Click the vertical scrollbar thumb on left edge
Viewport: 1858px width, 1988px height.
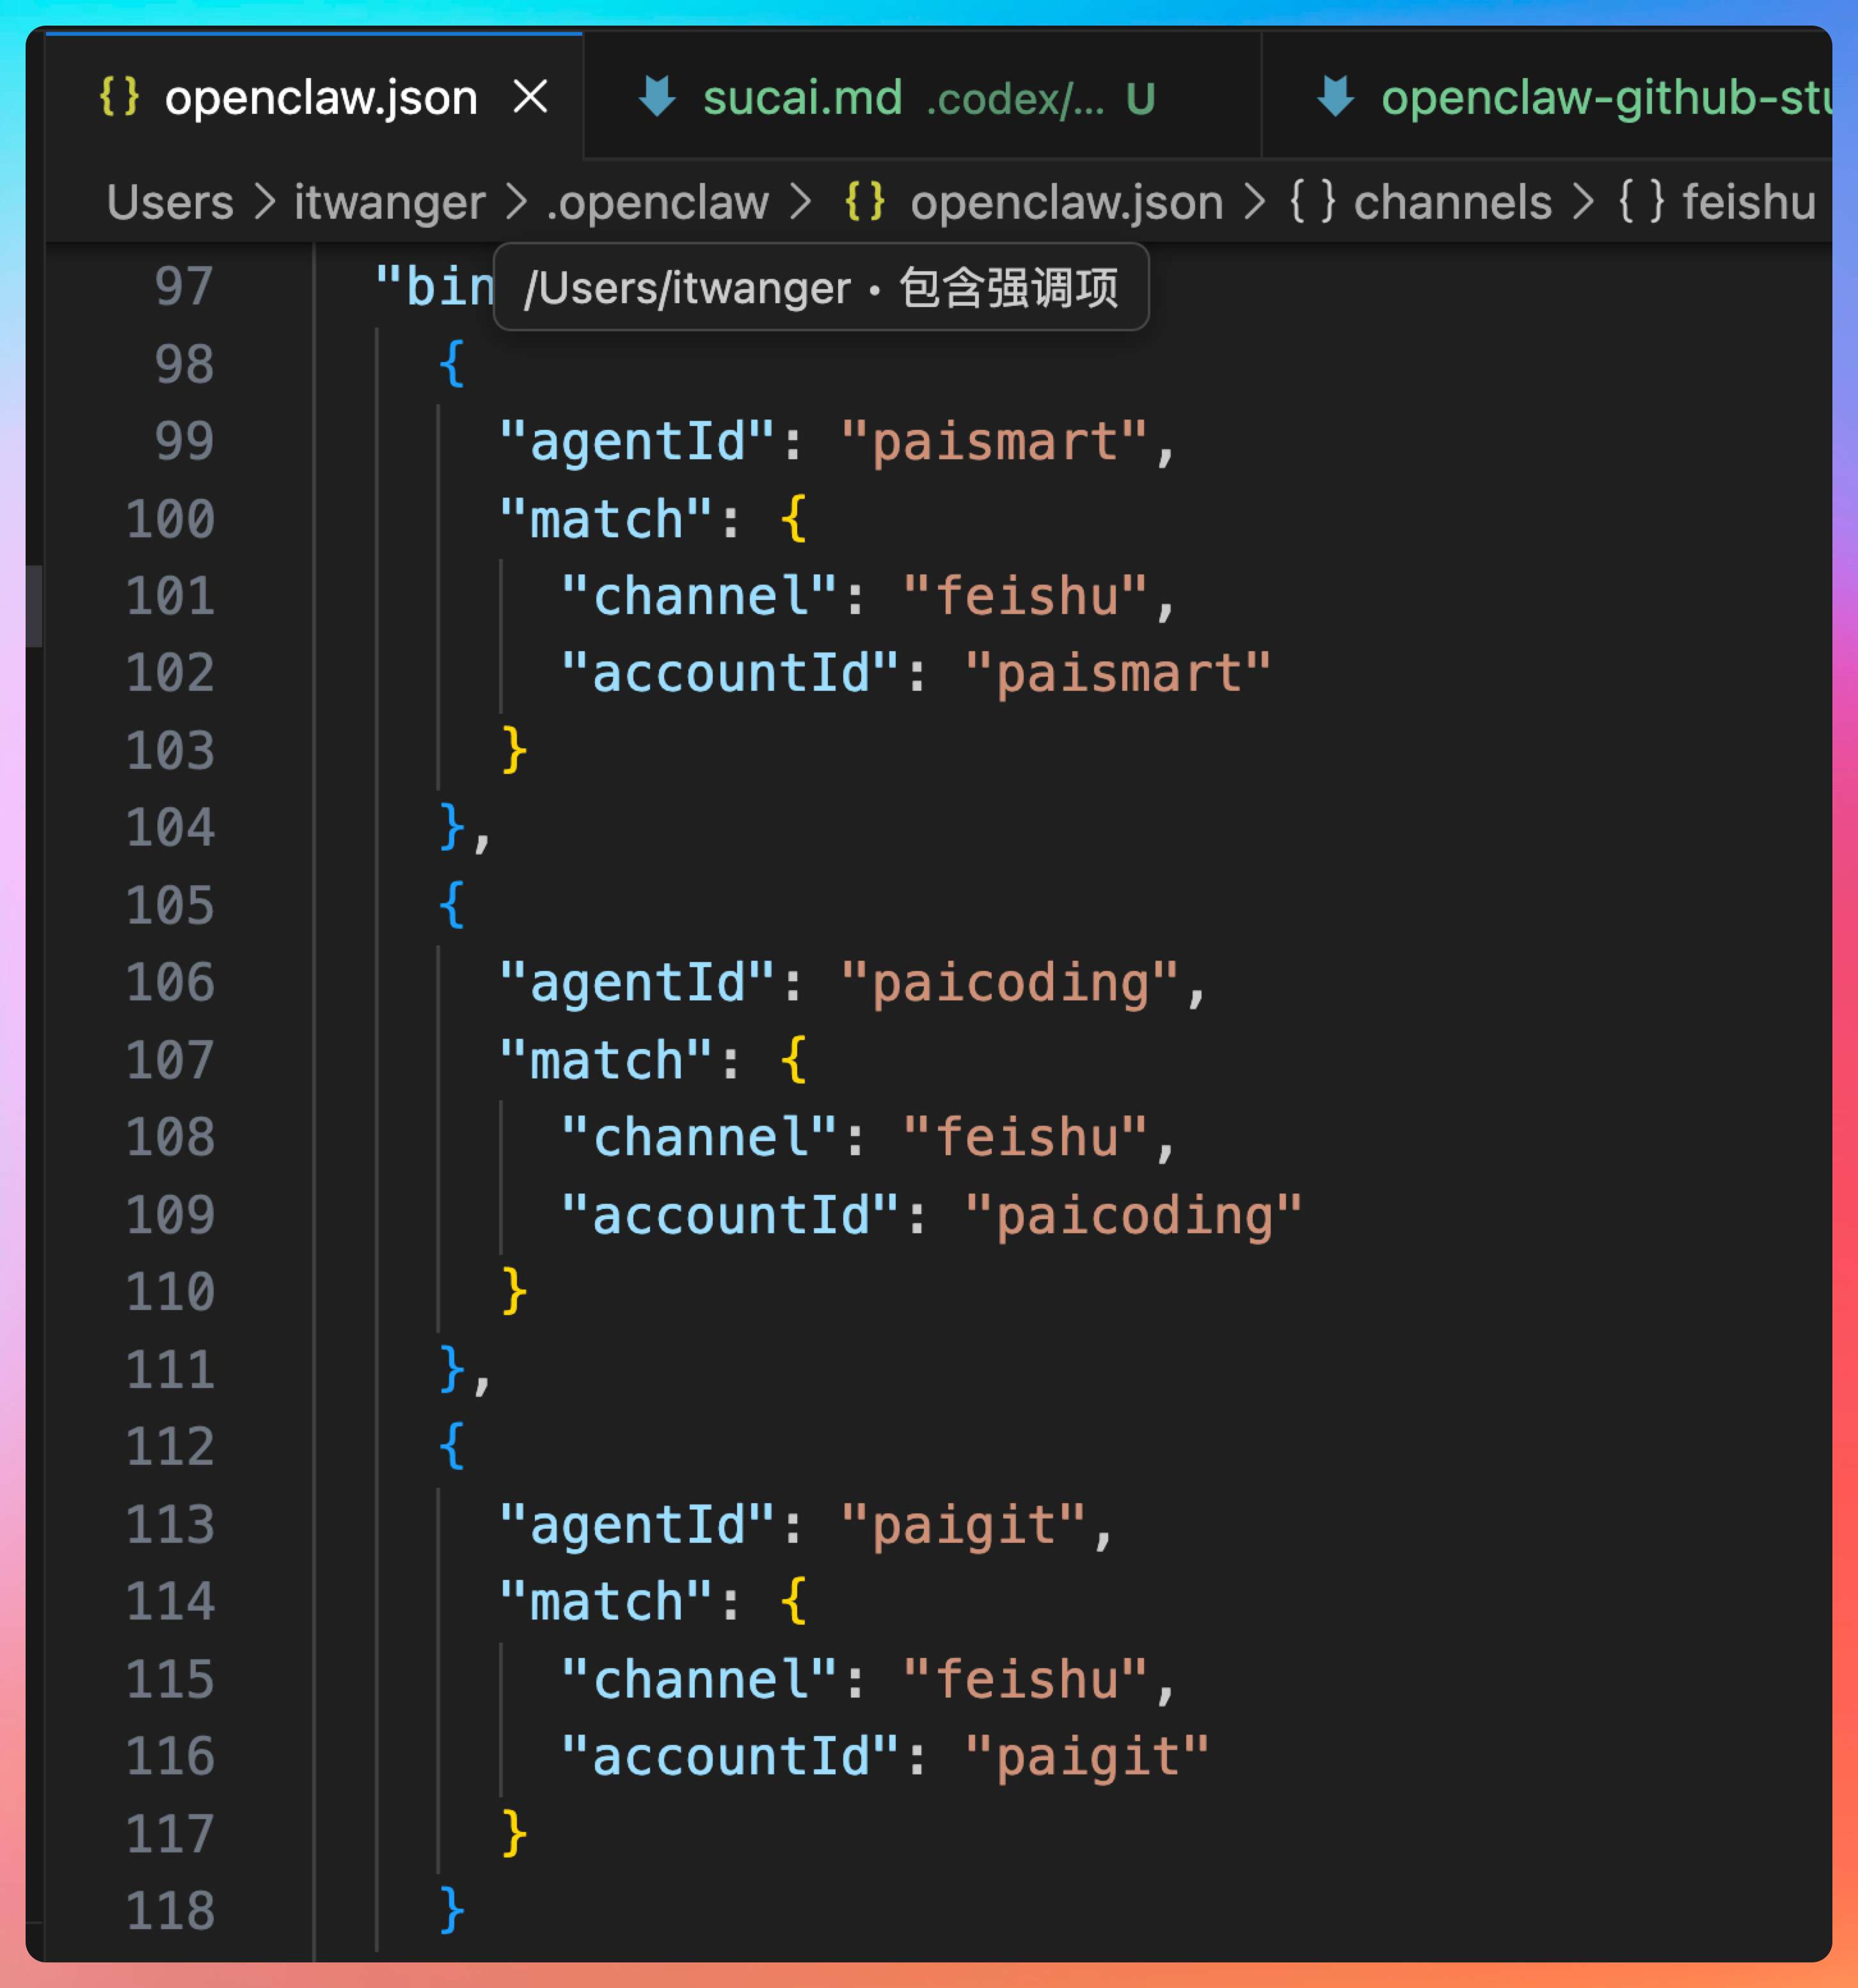(x=34, y=606)
